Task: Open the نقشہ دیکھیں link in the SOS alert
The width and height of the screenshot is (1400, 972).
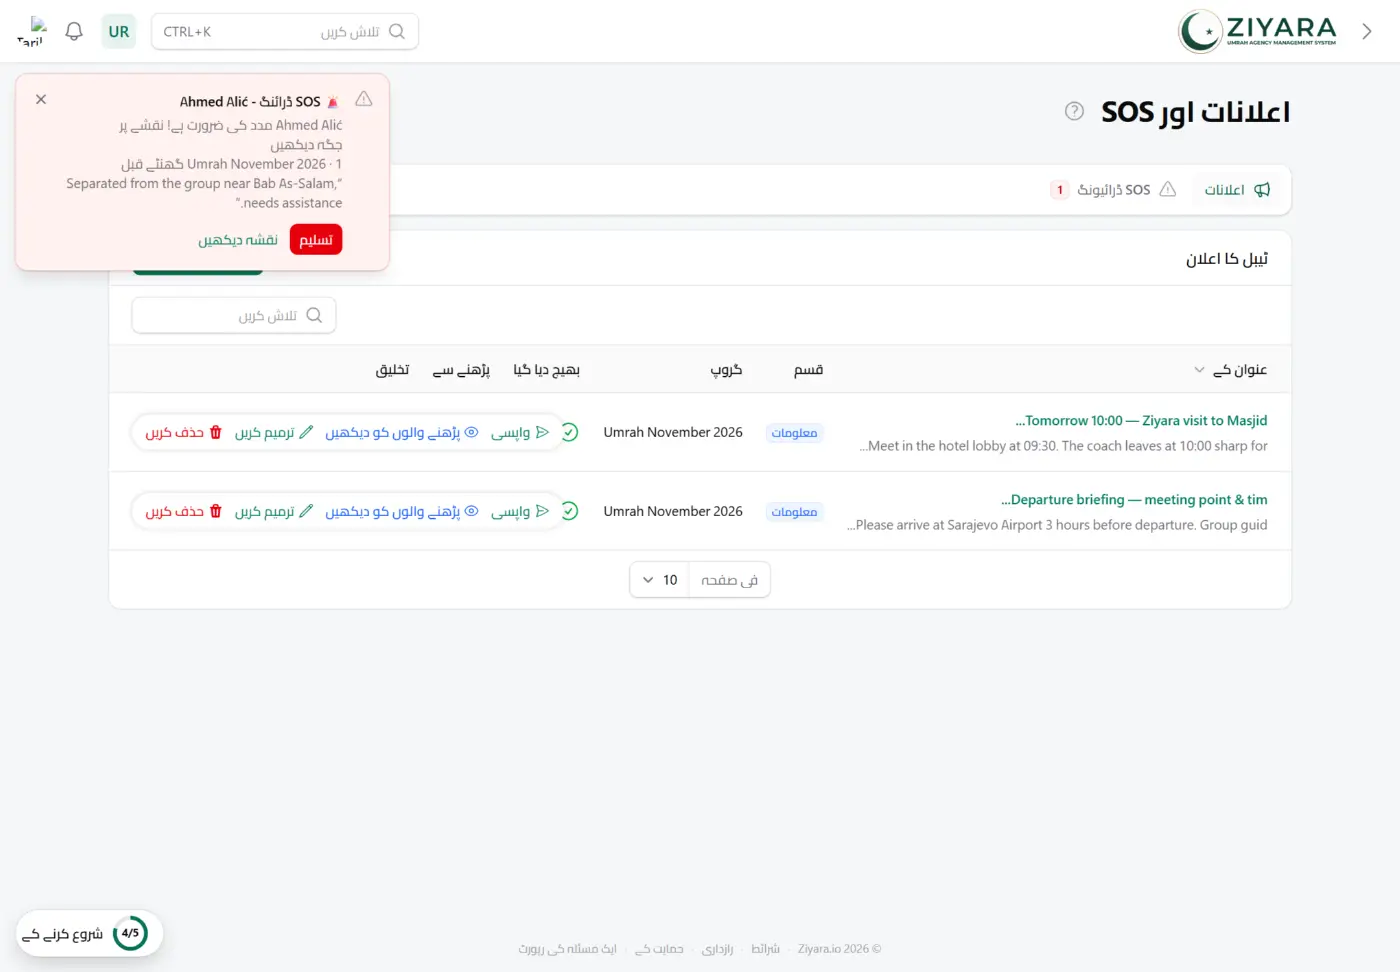Action: coord(238,240)
